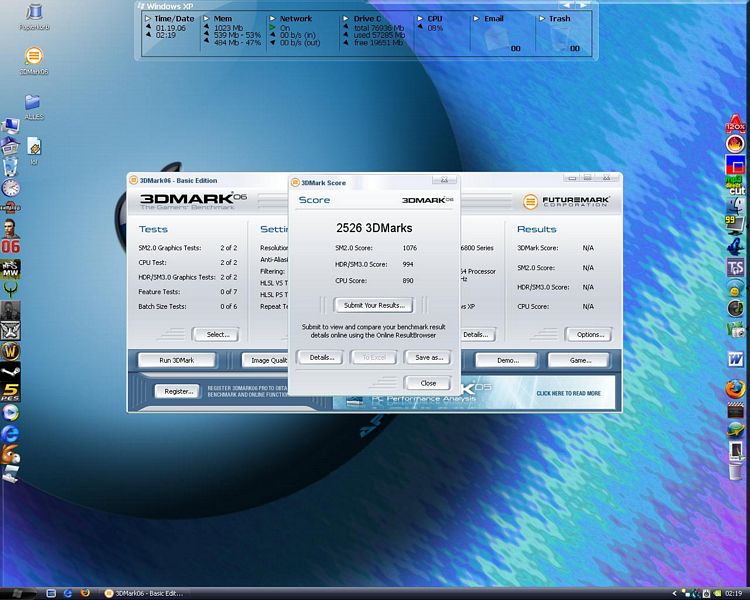The height and width of the screenshot is (600, 750).
Task: Click Internet Explorer quick launch icon
Action: 68,593
